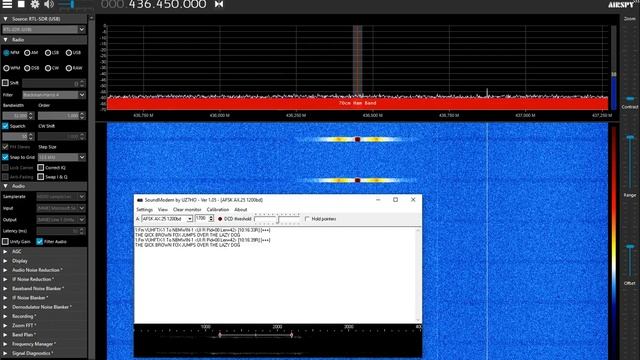Open the SDR# hamburger main menu

pos(7,4)
